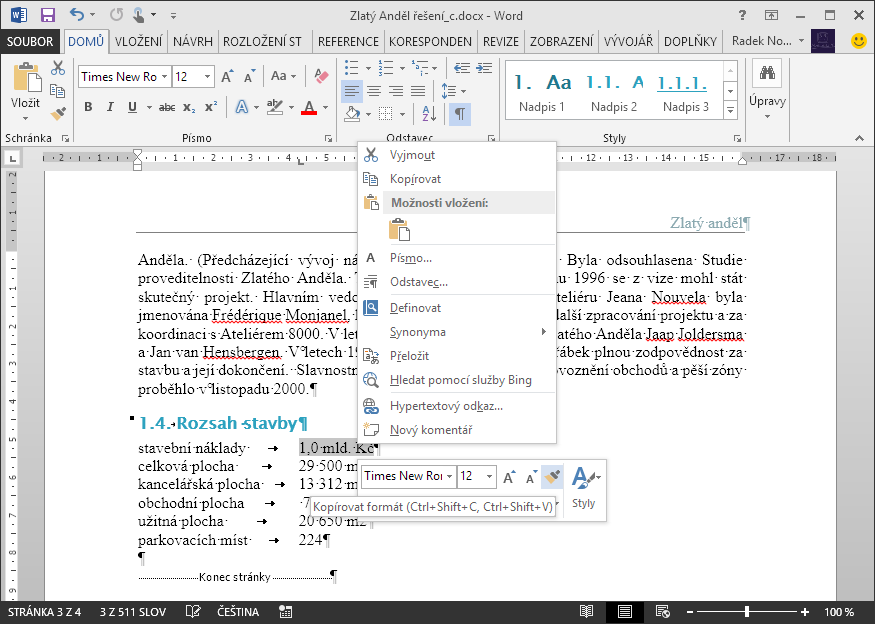This screenshot has height=624, width=875.
Task: Switch to the REFERENCE tab
Action: (348, 41)
